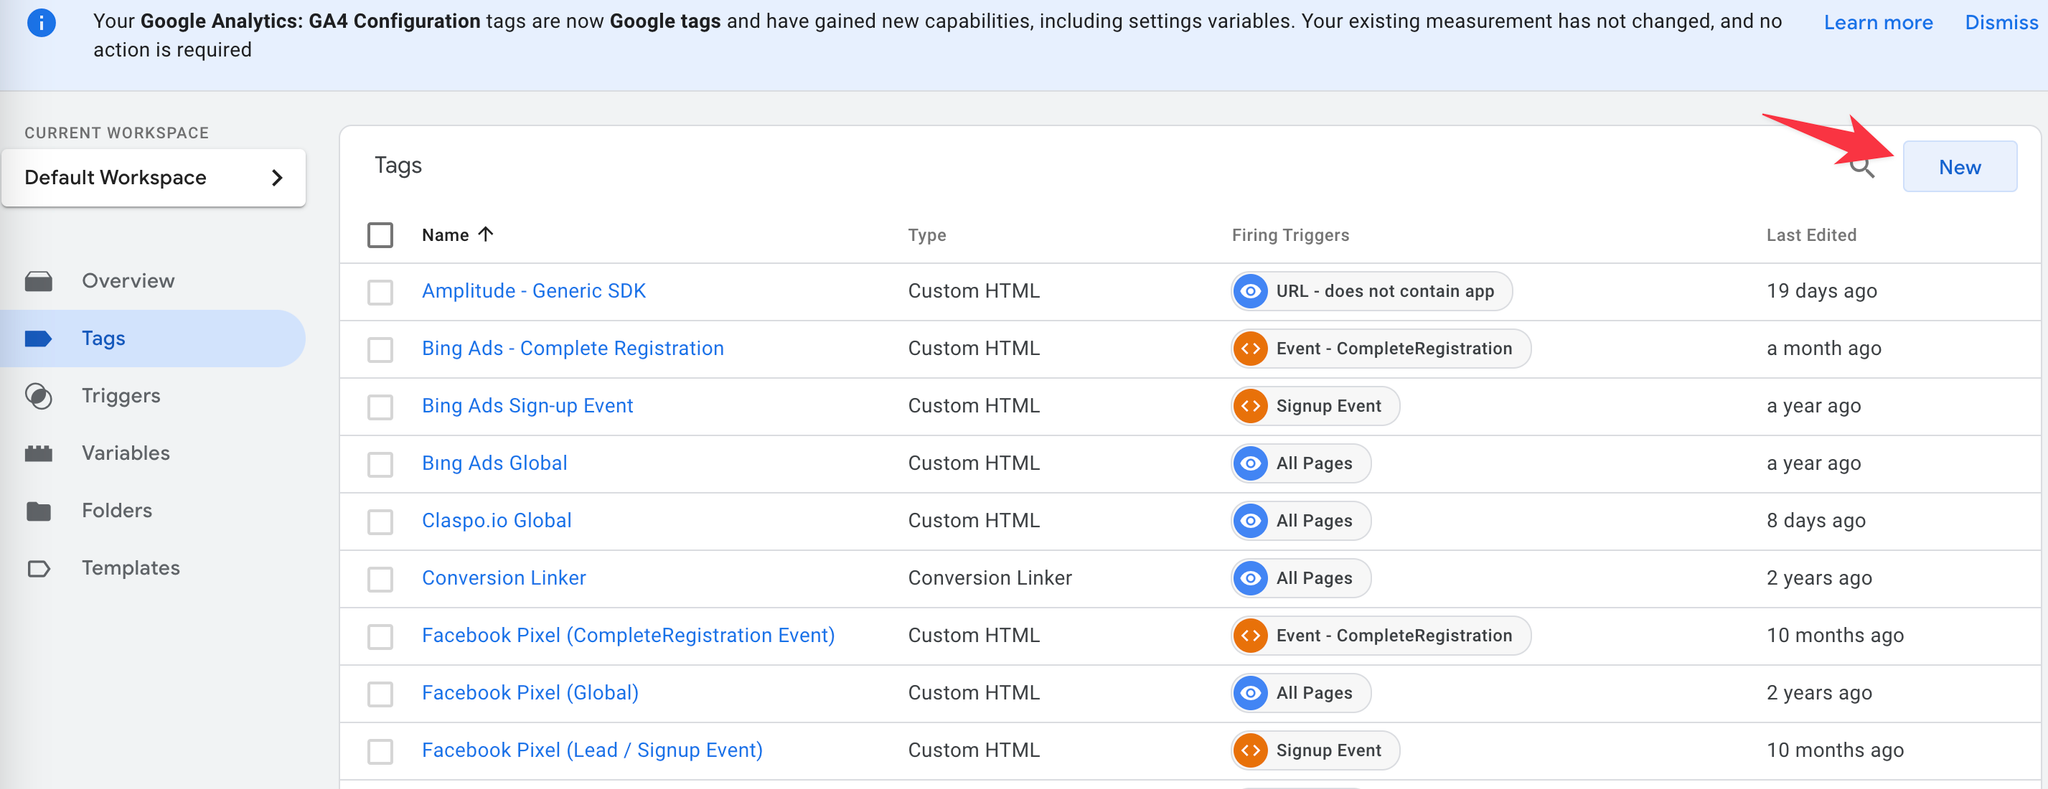
Task: Open Facebook Pixel (Lead / Signup Event) tag
Action: (x=592, y=750)
